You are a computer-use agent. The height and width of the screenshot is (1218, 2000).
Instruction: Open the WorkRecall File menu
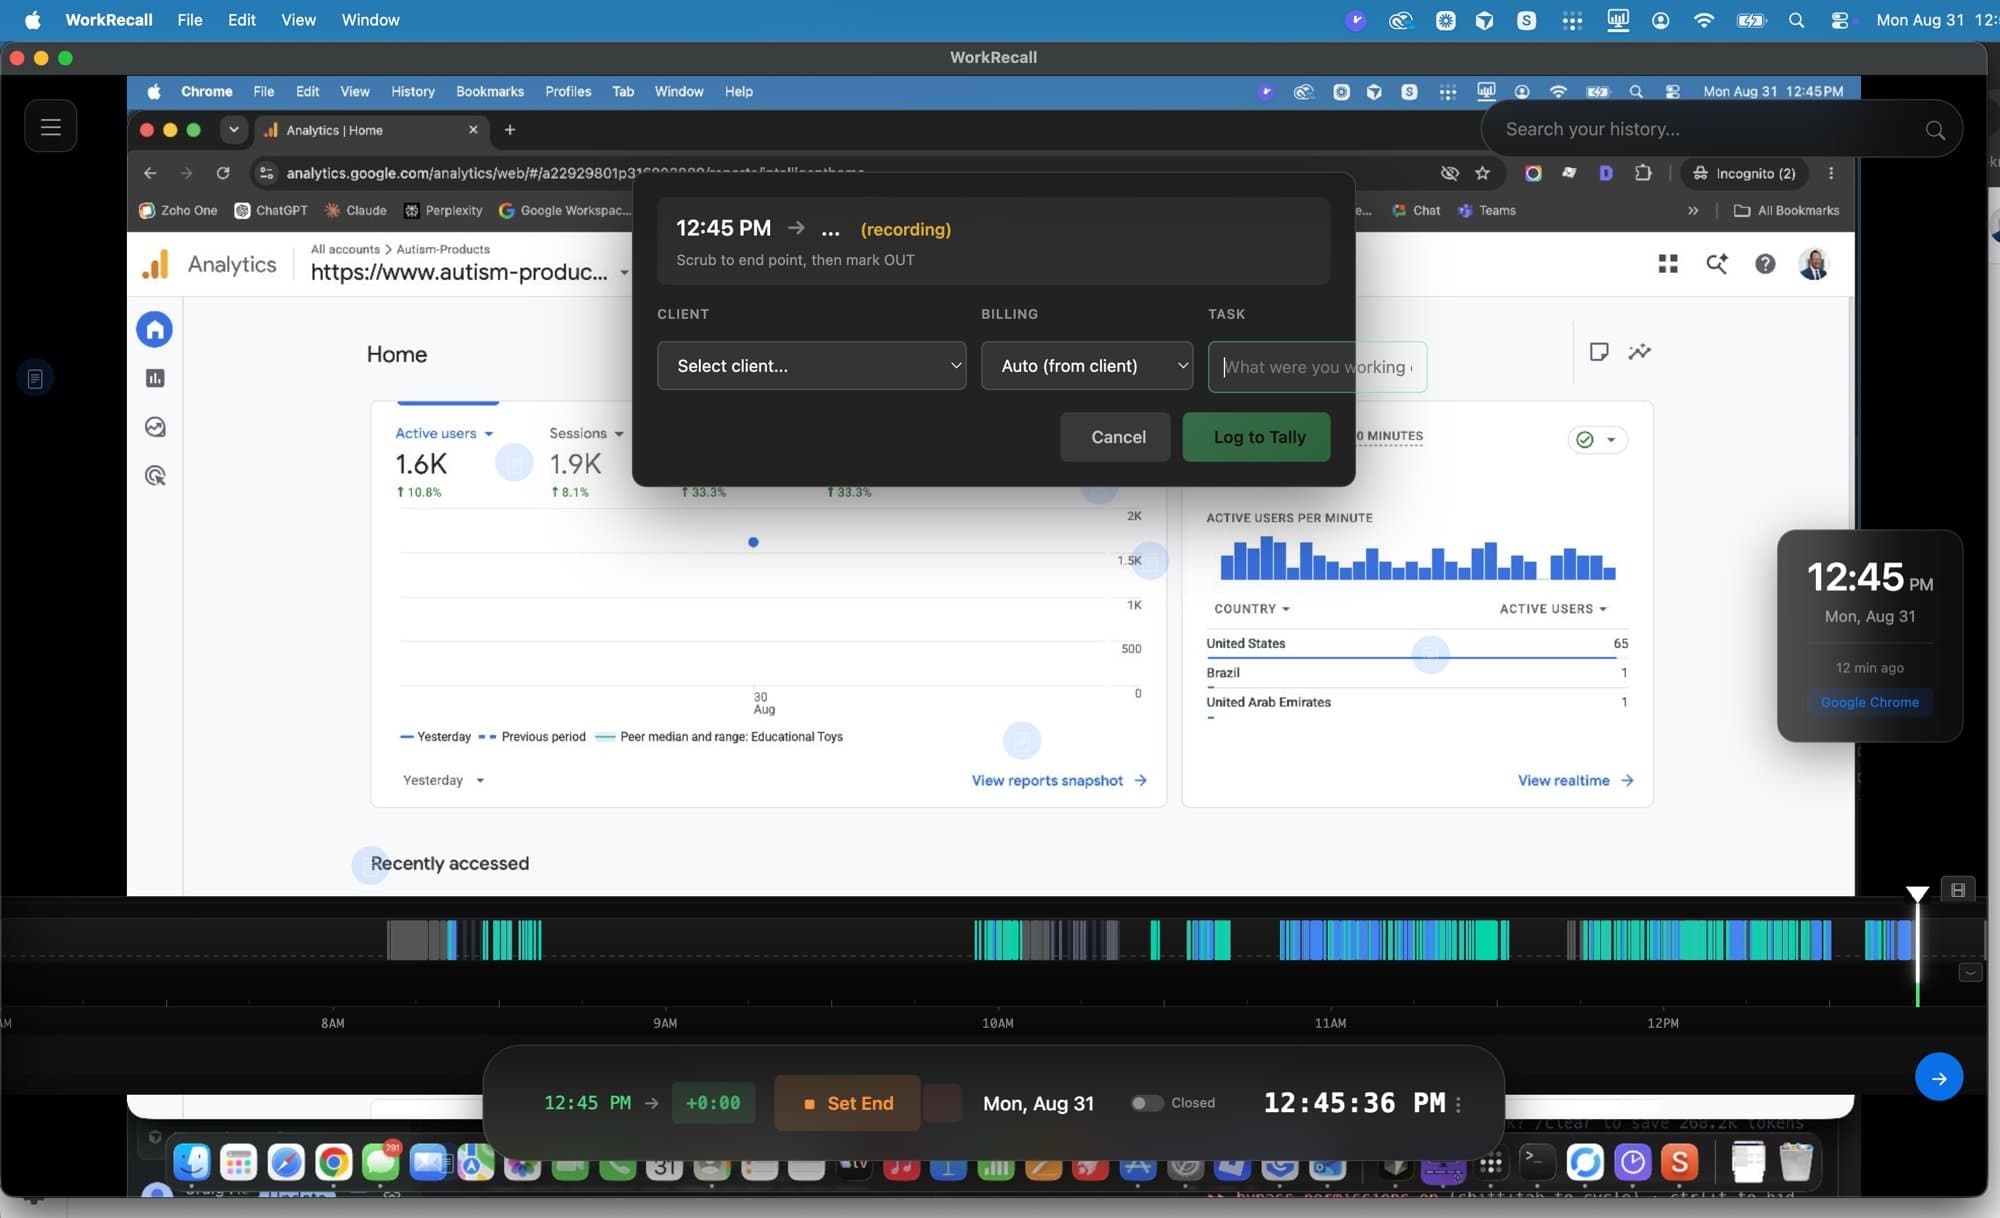pyautogui.click(x=189, y=20)
